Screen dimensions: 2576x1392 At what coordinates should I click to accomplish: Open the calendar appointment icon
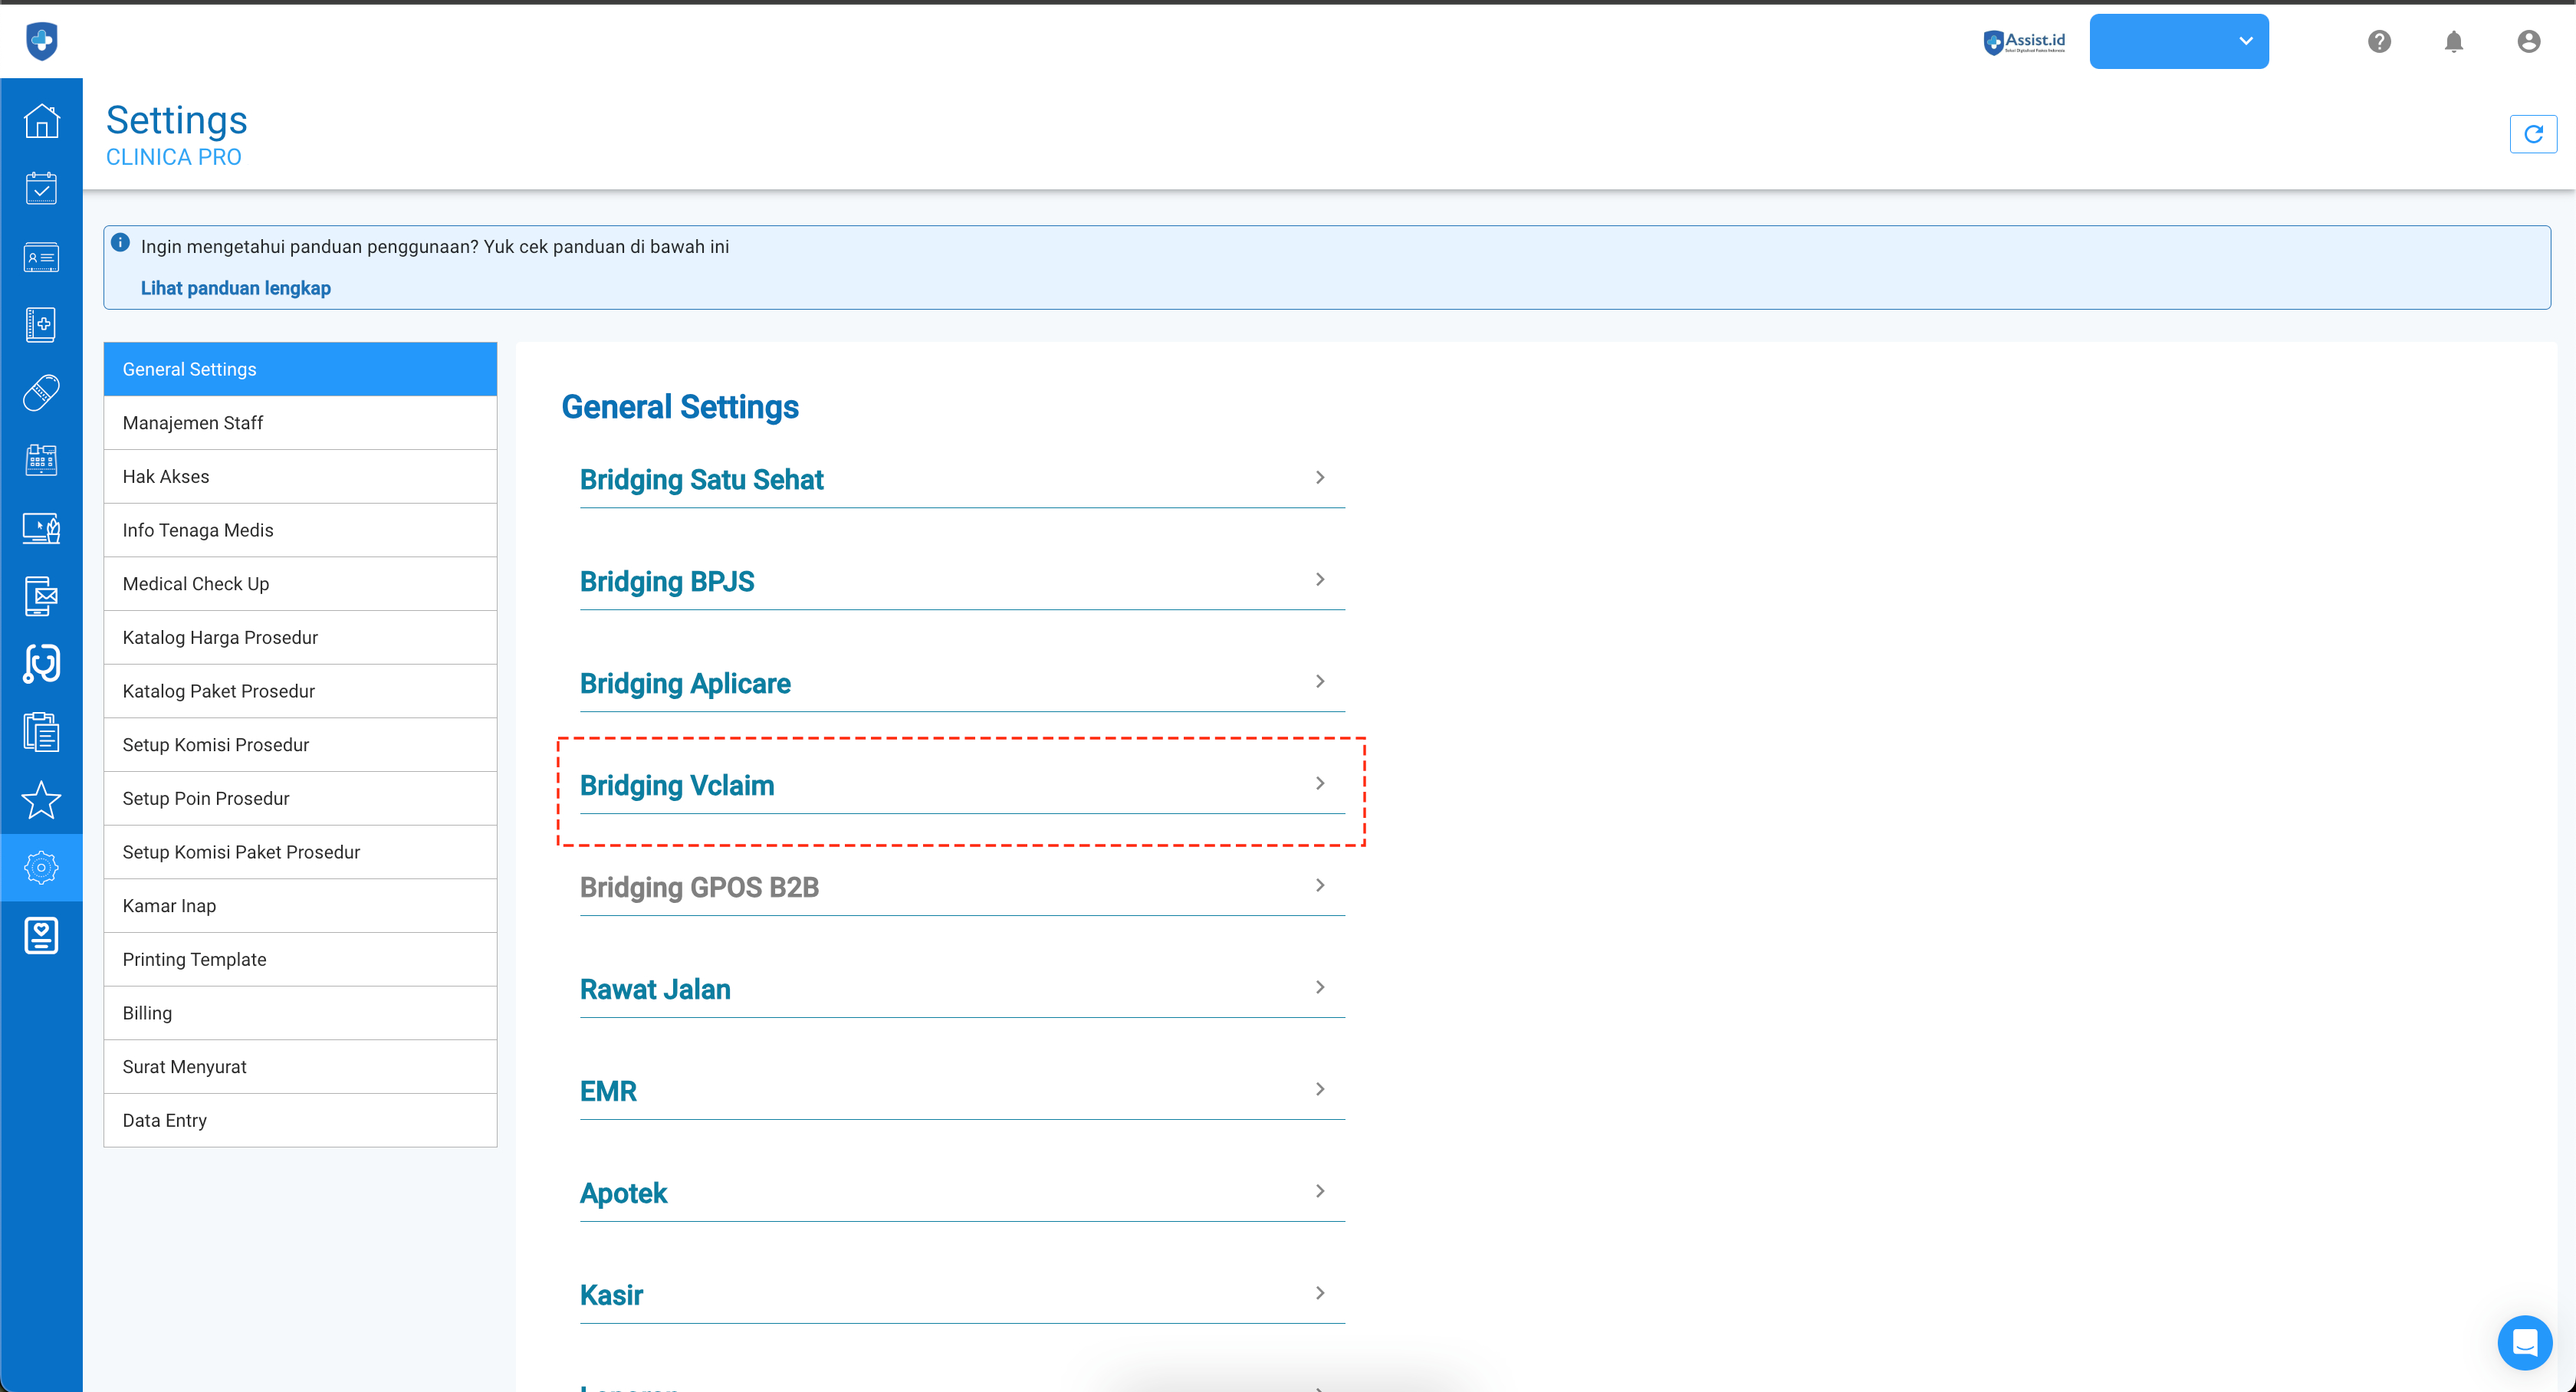[41, 188]
